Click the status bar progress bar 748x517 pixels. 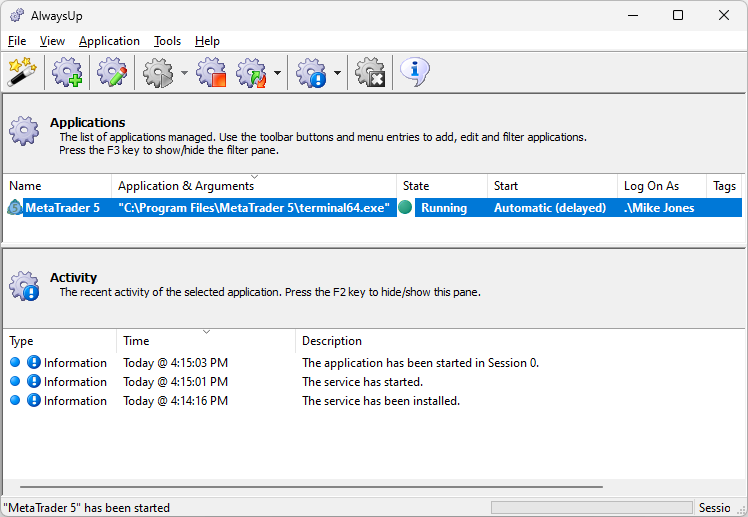point(592,507)
